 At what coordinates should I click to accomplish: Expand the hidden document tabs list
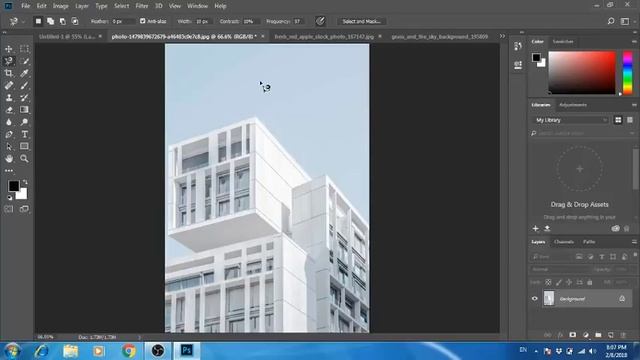[502, 36]
